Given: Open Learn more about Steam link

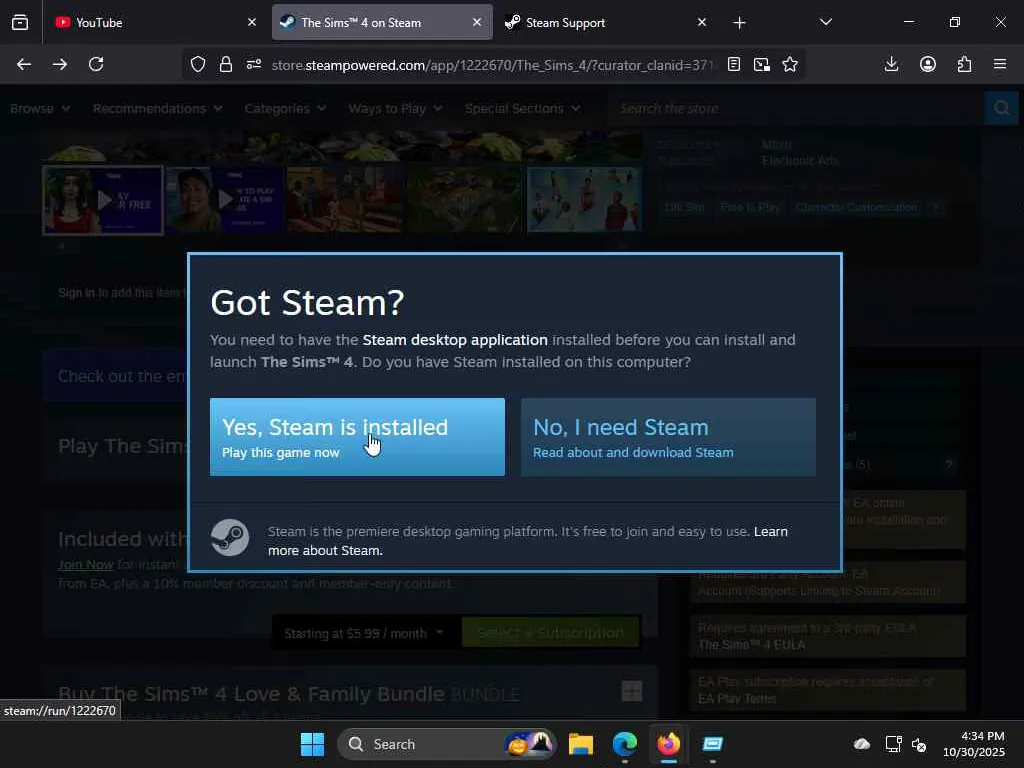Looking at the screenshot, I should click(528, 541).
